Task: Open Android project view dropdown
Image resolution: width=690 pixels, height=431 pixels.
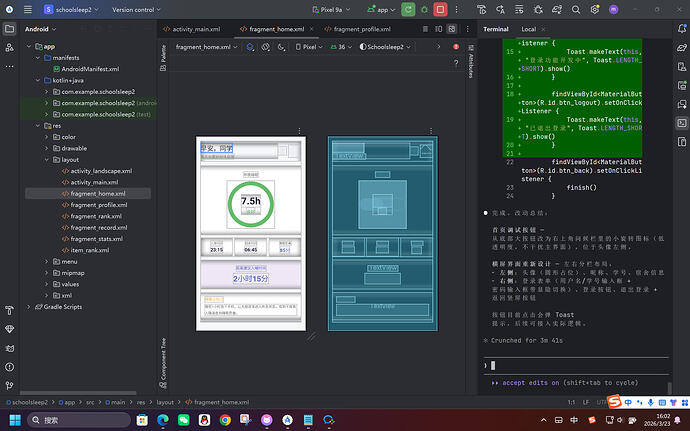Action: click(40, 29)
